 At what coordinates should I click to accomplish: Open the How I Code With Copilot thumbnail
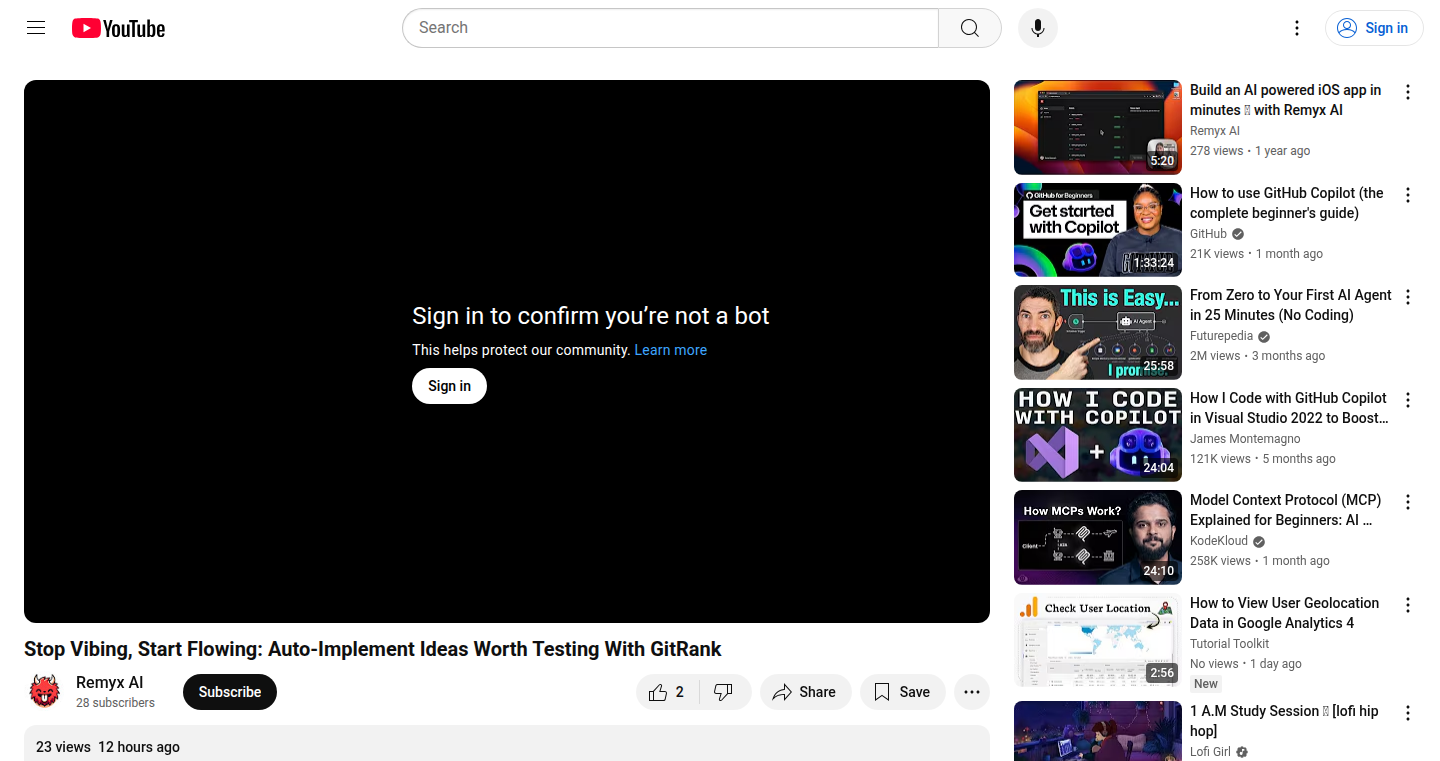[x=1098, y=435]
